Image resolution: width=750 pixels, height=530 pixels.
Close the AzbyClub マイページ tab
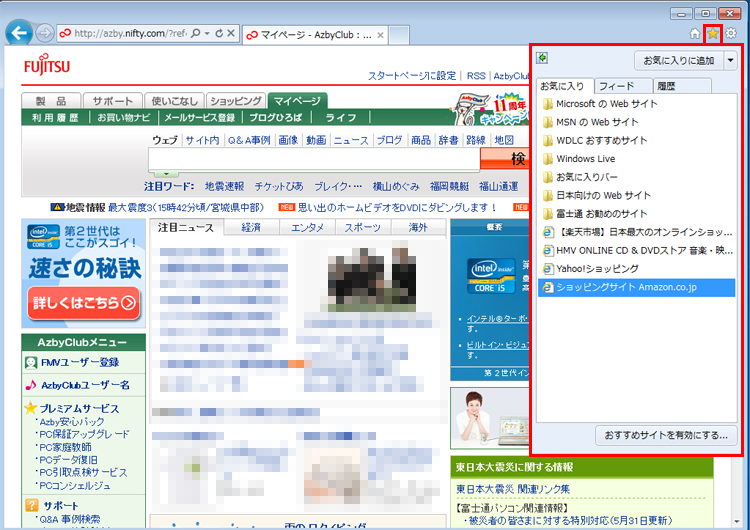pyautogui.click(x=380, y=35)
